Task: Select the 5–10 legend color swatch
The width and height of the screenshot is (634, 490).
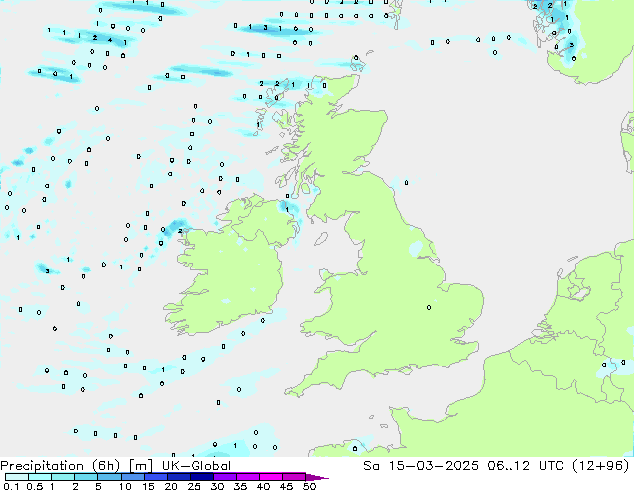Action: coord(109,477)
